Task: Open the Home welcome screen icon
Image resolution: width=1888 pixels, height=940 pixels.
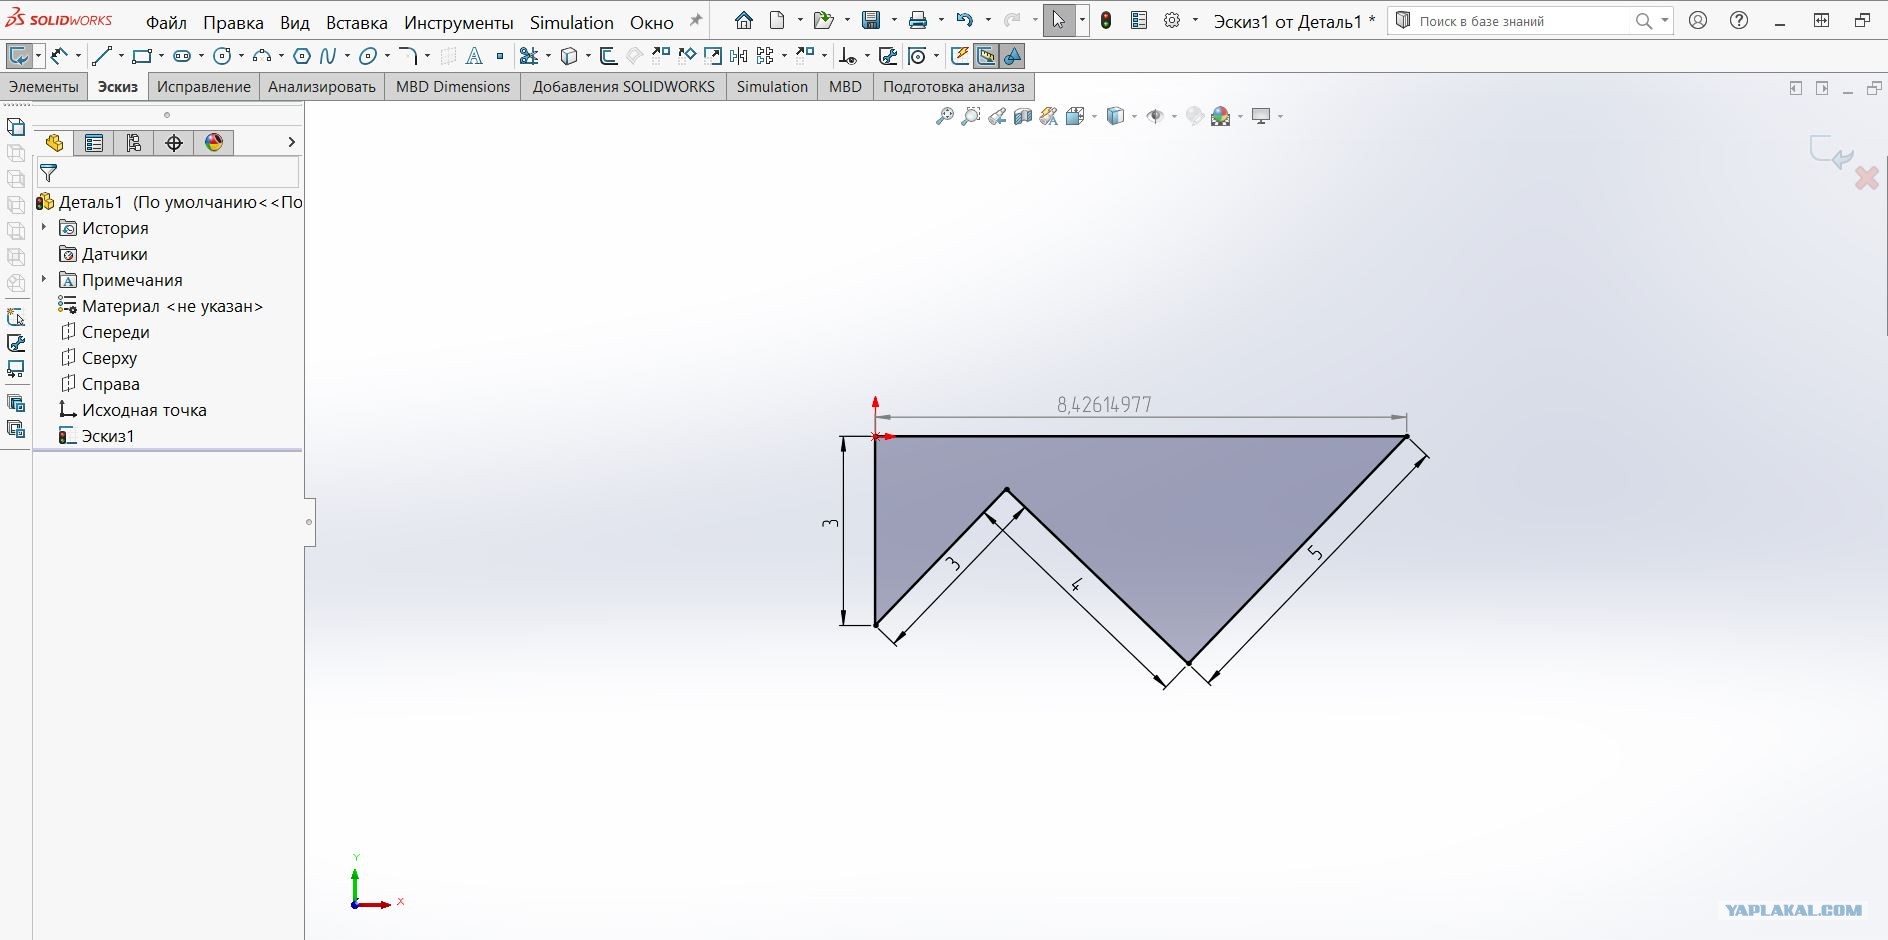Action: (x=744, y=20)
